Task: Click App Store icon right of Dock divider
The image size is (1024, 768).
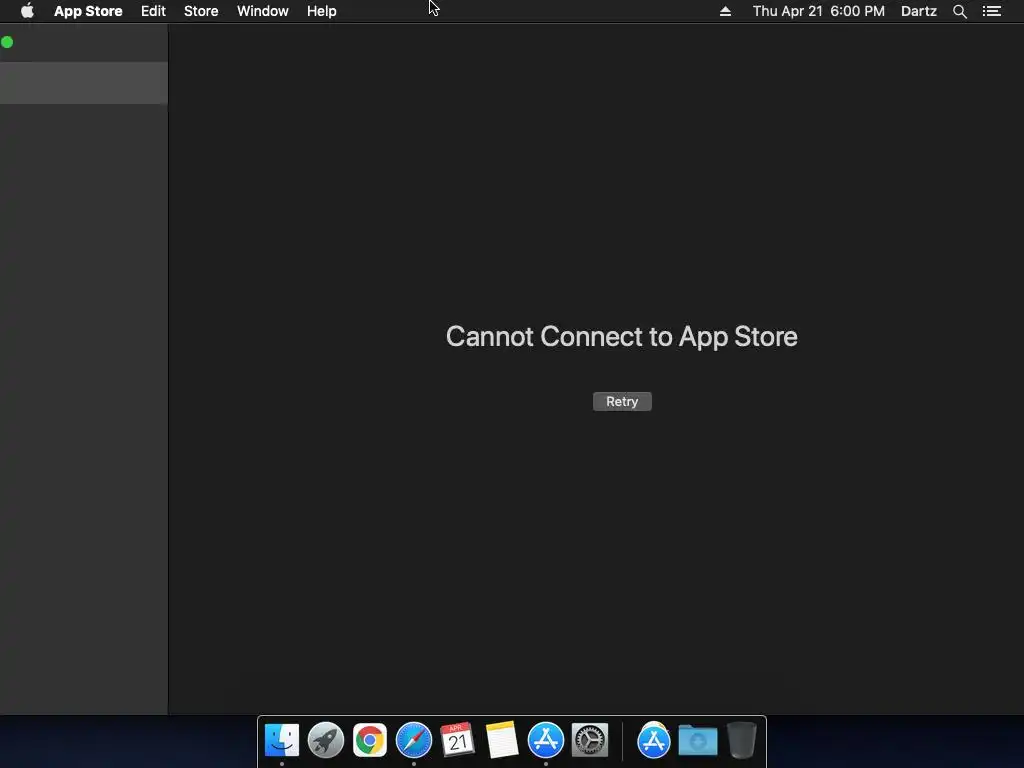Action: tap(654, 740)
